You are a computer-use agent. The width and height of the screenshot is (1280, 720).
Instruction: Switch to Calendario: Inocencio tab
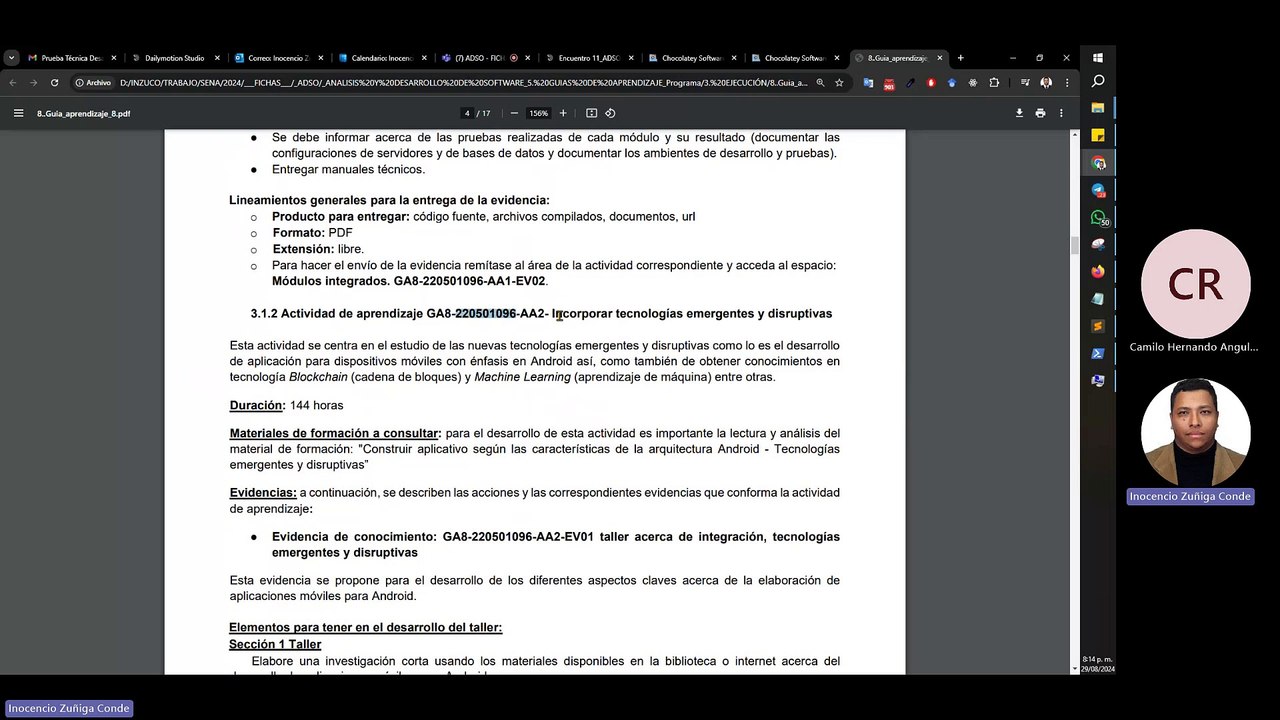[x=382, y=58]
